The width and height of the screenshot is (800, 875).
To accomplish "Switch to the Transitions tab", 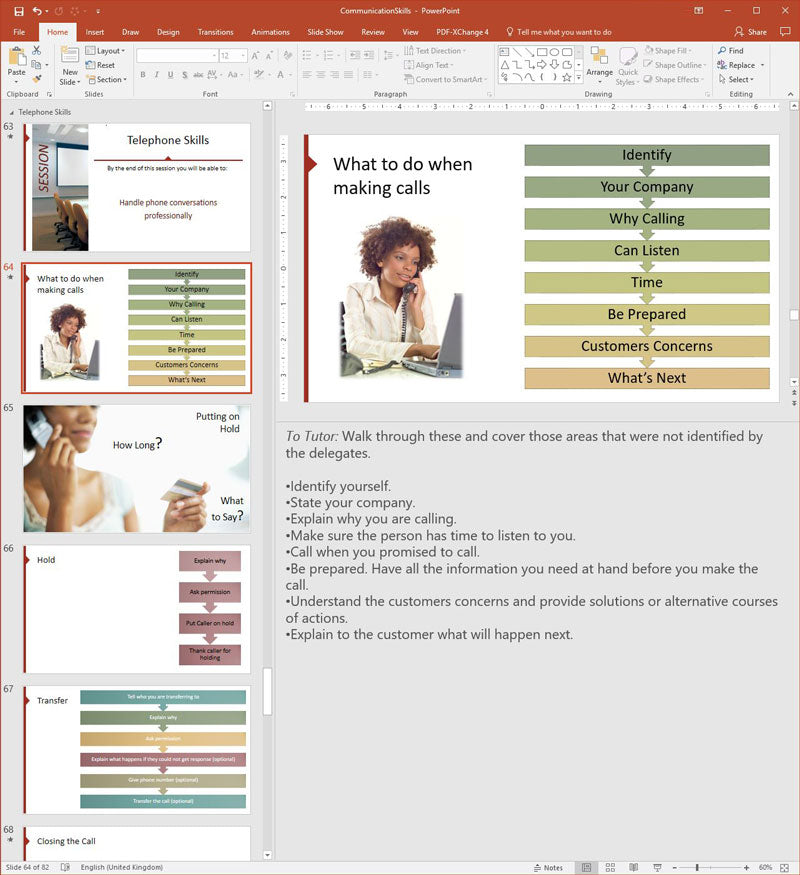I will click(215, 32).
